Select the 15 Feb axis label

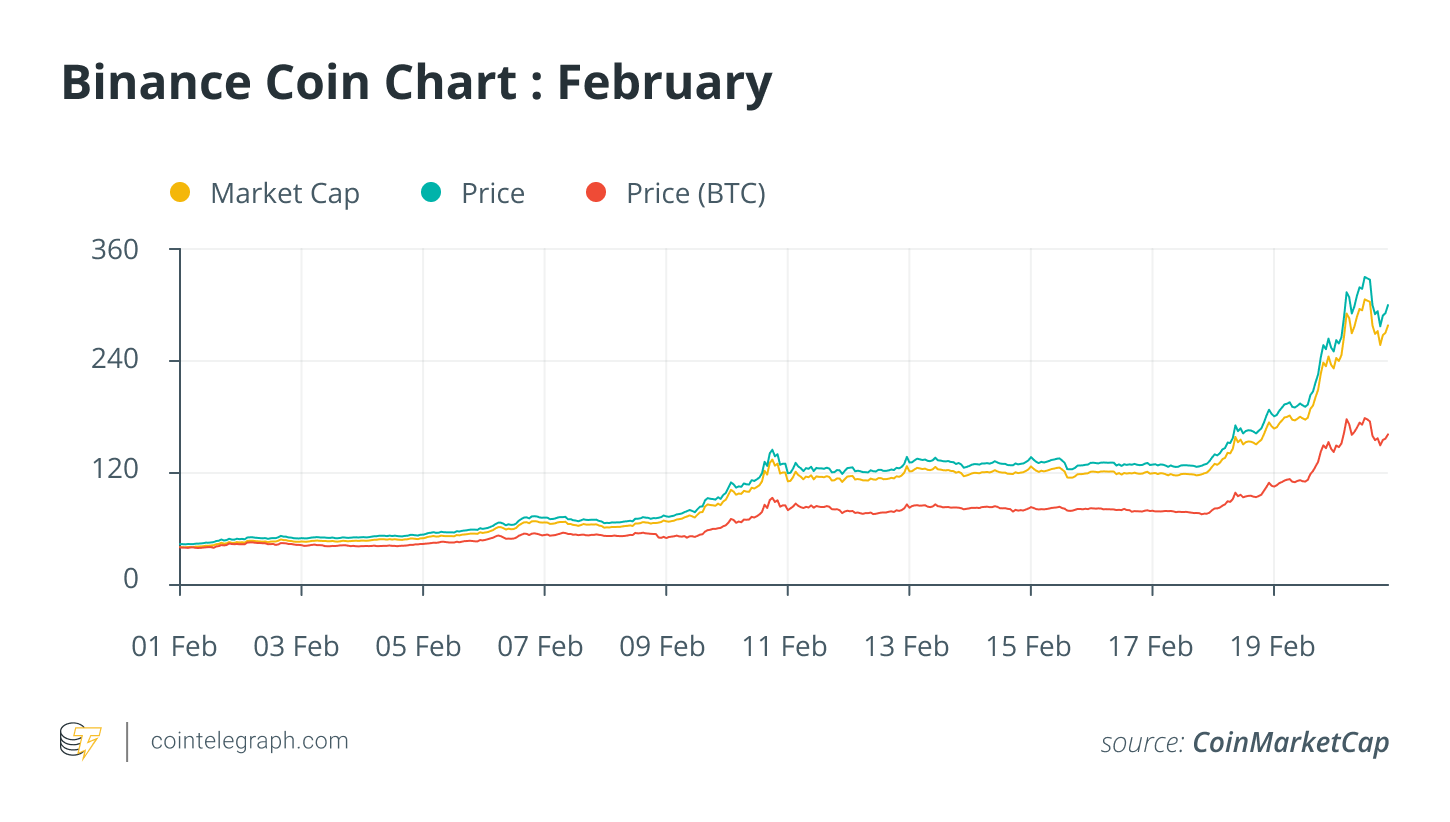(1028, 647)
